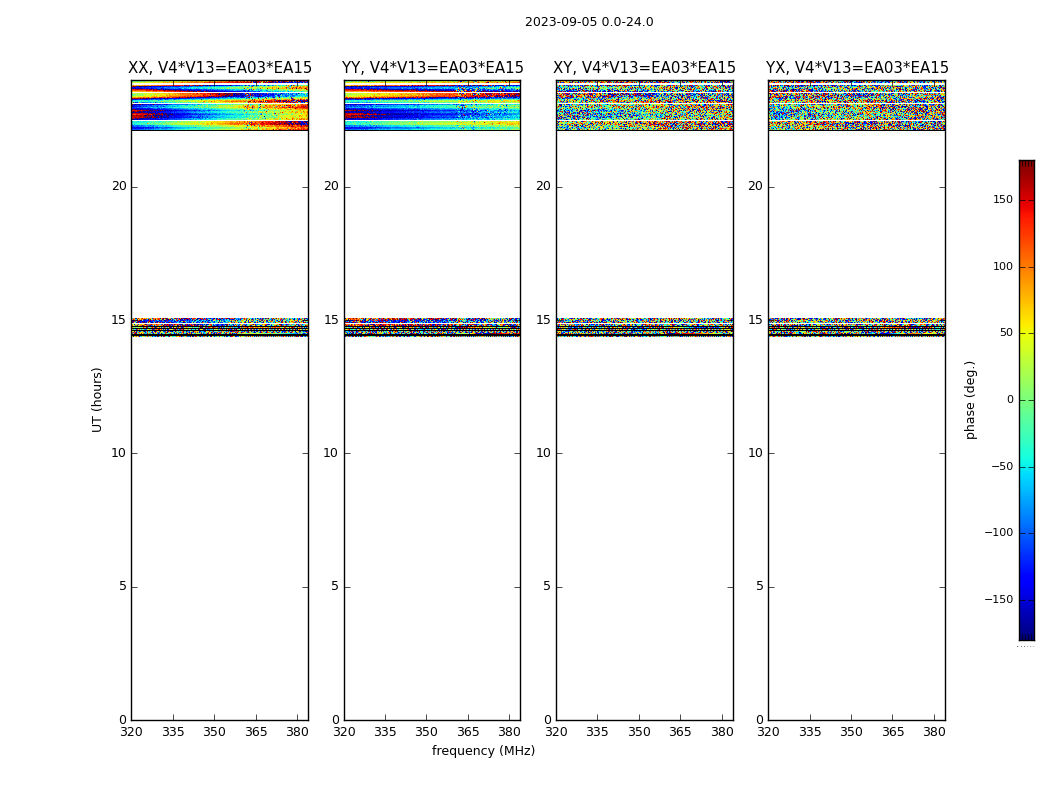Image resolution: width=1050 pixels, height=800 pixels.
Task: Click the "335" frequency tick under the XX panel
Action: (173, 732)
